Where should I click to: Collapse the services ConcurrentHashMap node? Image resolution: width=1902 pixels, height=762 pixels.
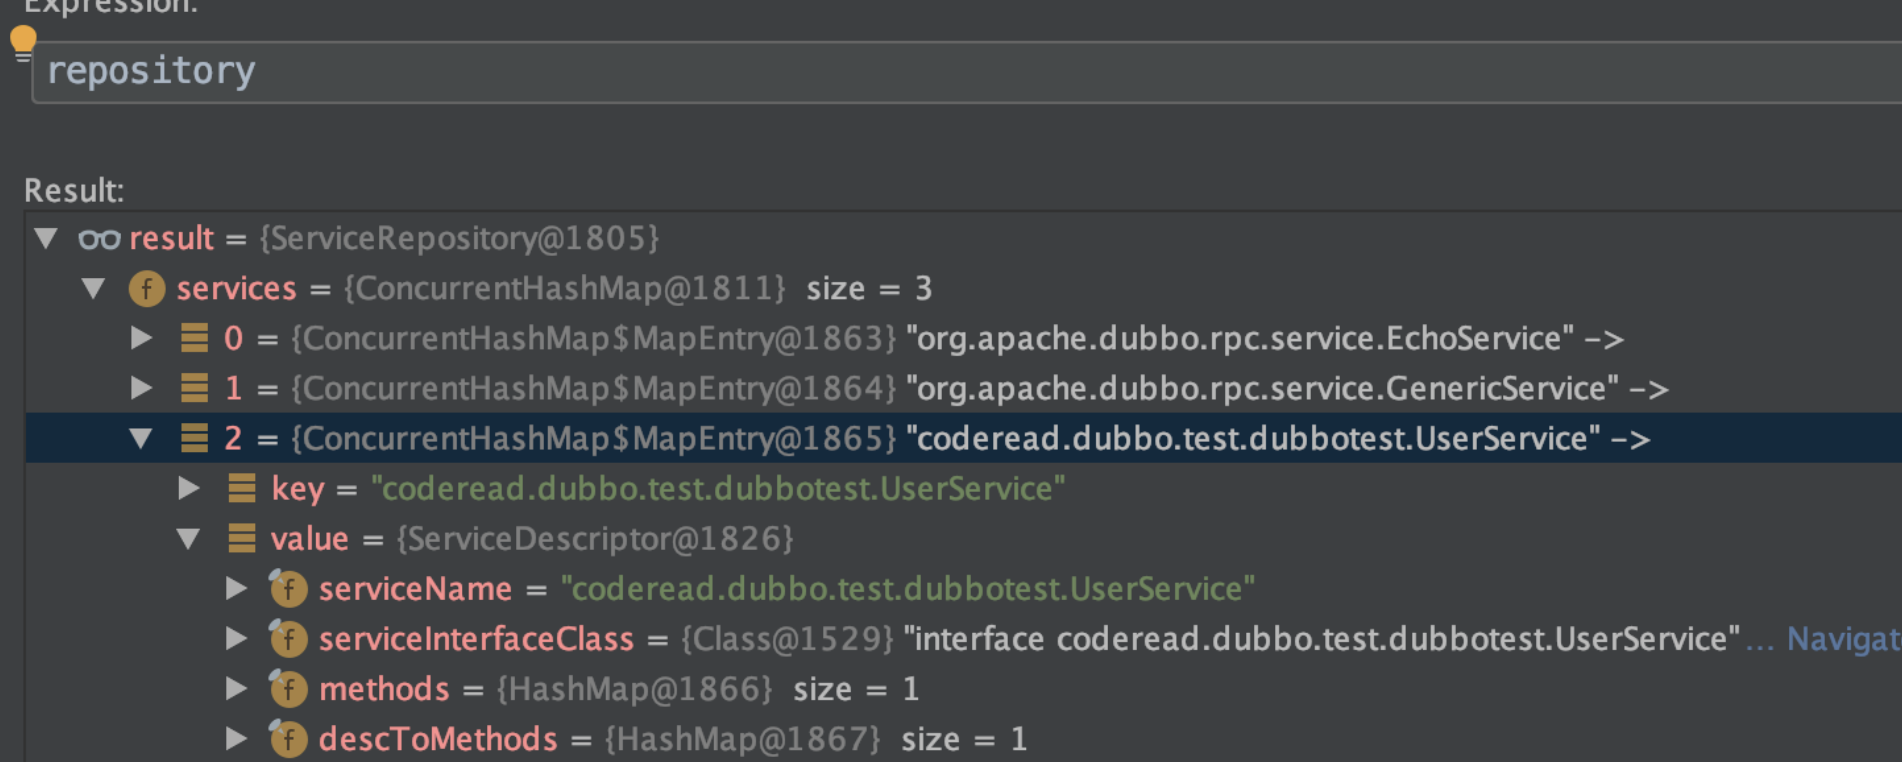(93, 289)
